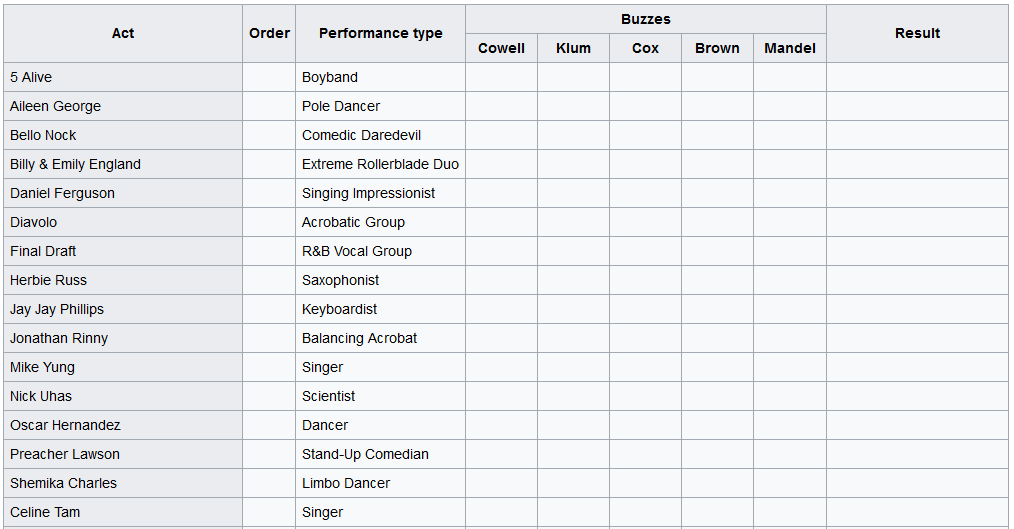1014x529 pixels.
Task: Click the Diavolo act name
Action: (x=34, y=222)
